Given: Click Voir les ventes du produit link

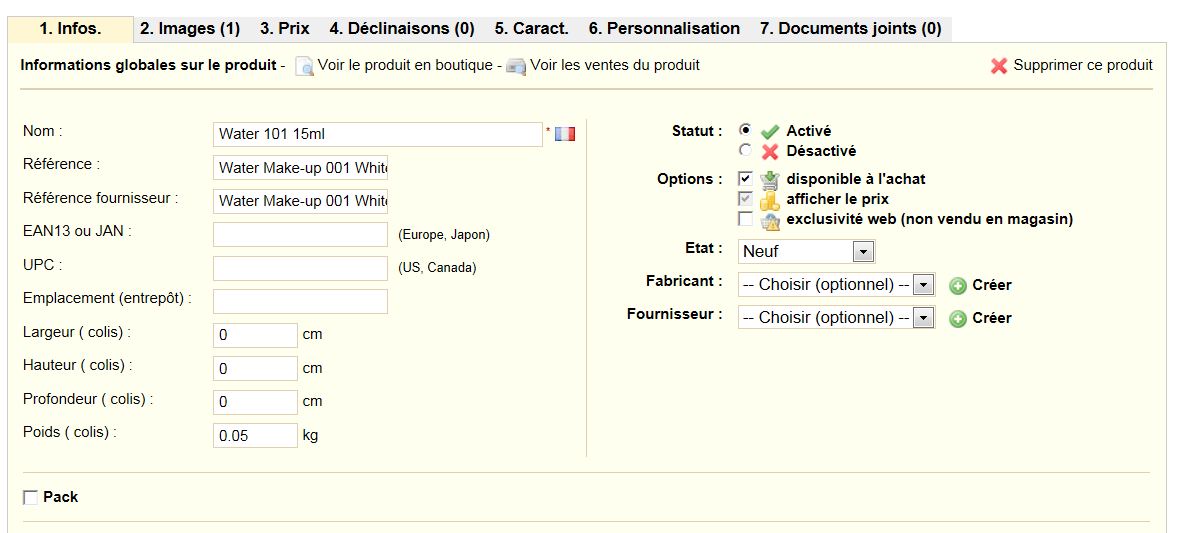Looking at the screenshot, I should (615, 65).
